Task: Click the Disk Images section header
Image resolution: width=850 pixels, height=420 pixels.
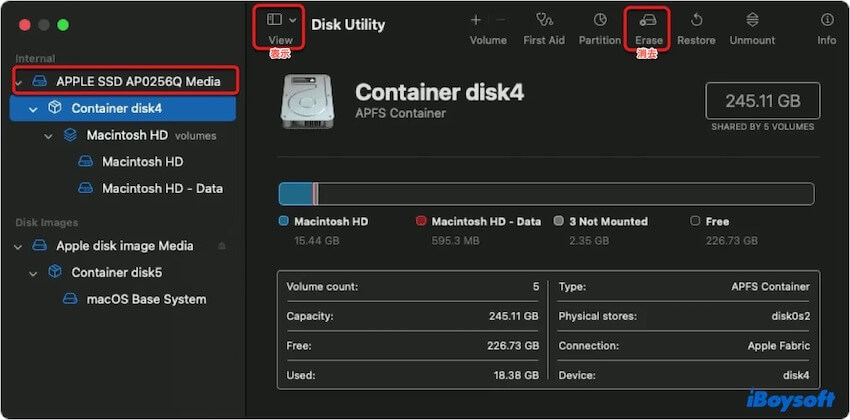Action: click(x=47, y=223)
